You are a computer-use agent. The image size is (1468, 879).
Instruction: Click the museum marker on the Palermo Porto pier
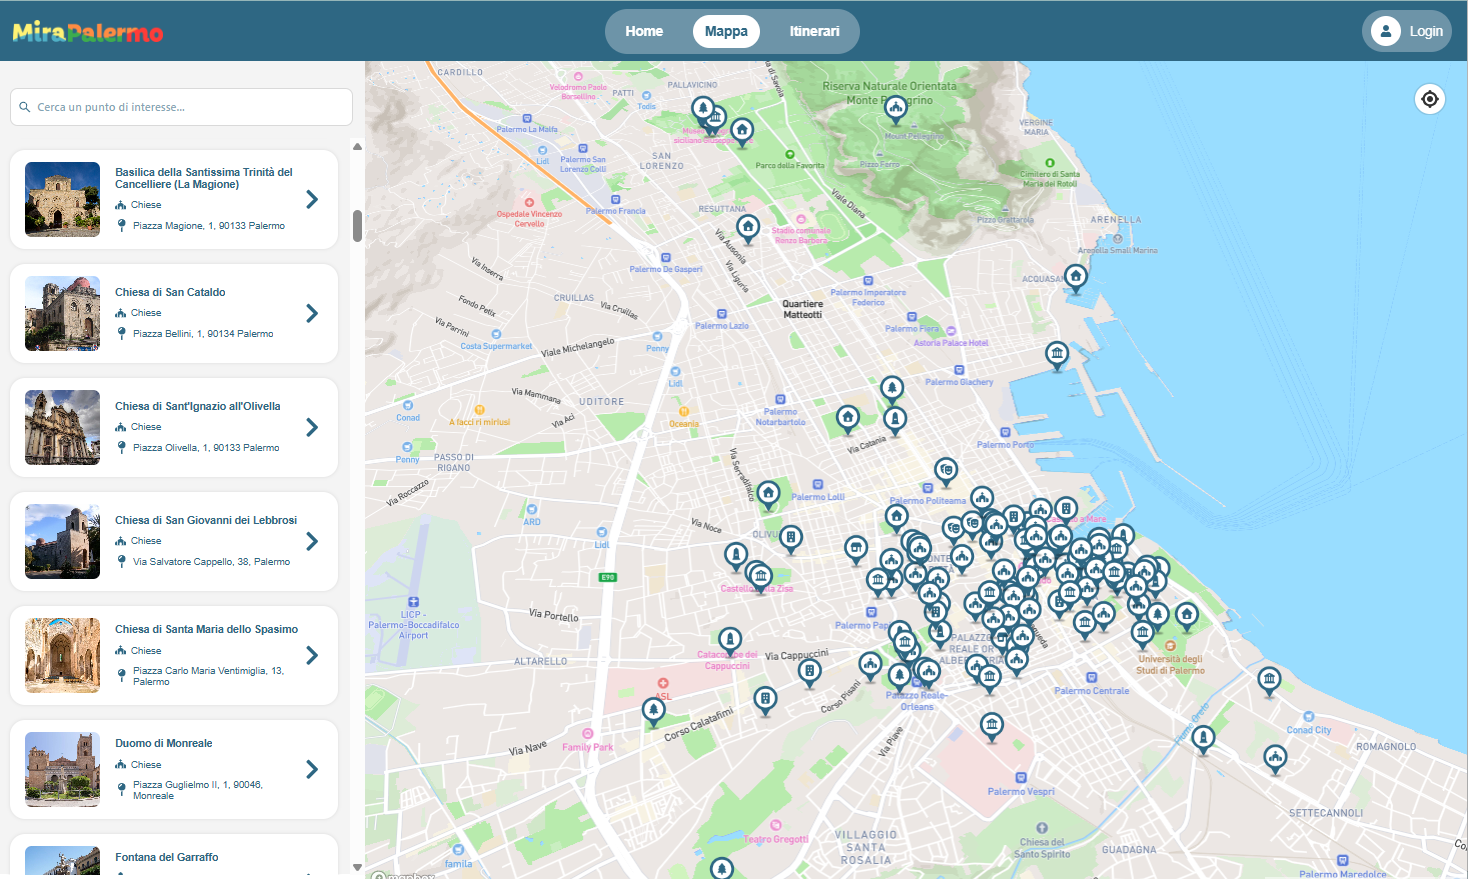point(1057,353)
